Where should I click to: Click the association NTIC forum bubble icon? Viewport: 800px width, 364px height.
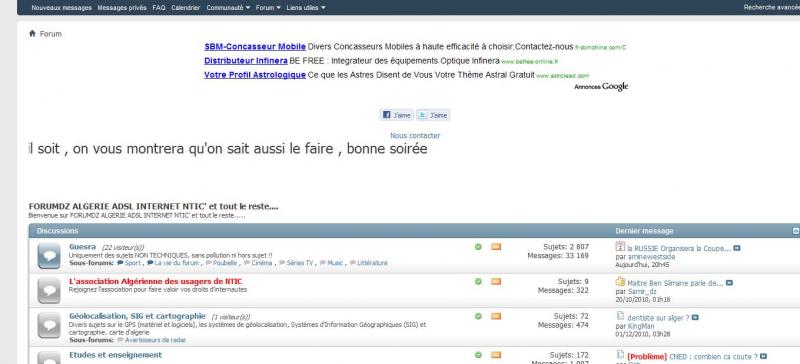[49, 291]
